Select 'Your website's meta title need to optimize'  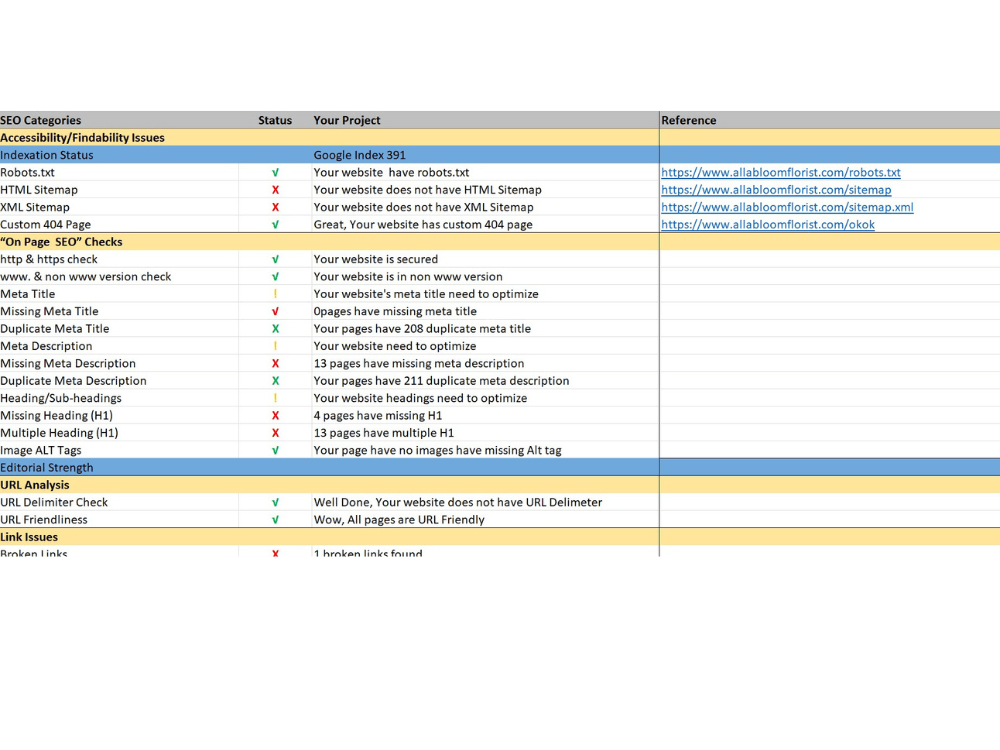click(x=485, y=293)
